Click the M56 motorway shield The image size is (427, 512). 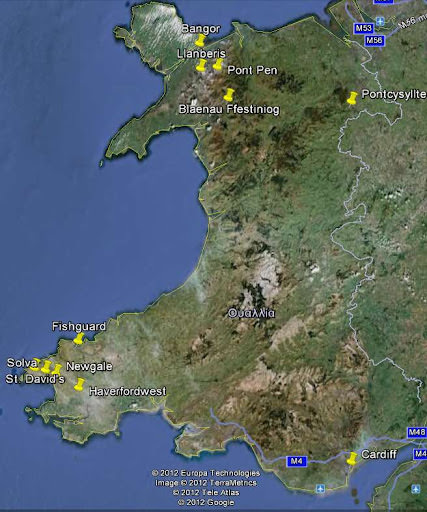(375, 41)
